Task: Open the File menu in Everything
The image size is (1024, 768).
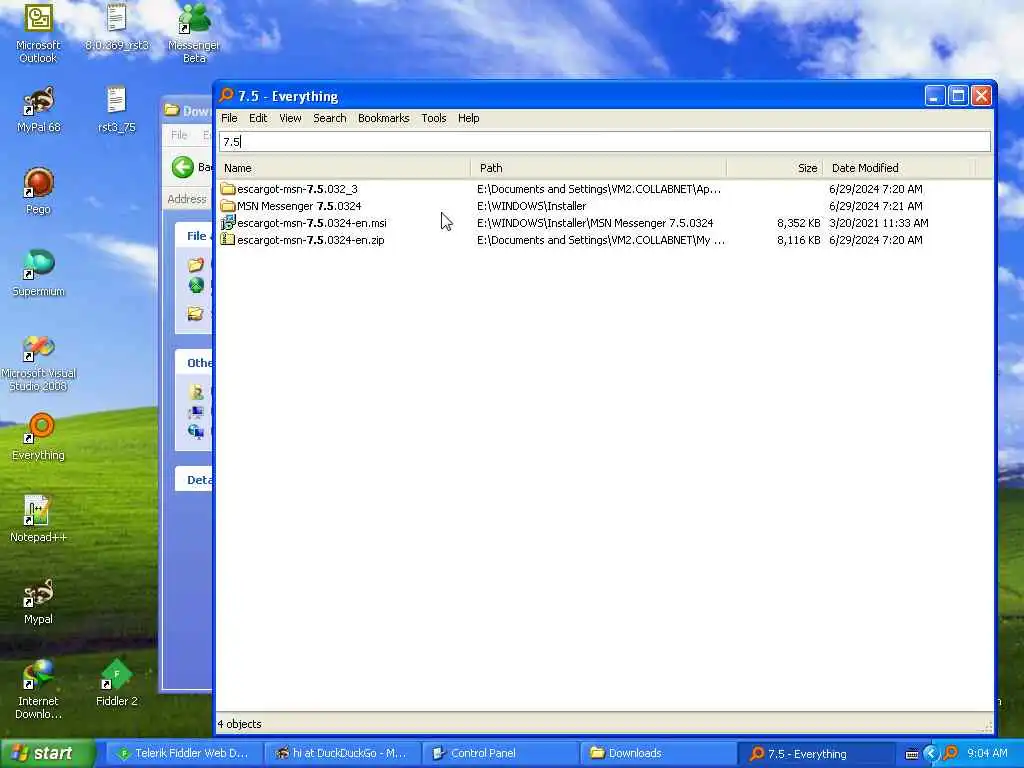Action: click(229, 118)
